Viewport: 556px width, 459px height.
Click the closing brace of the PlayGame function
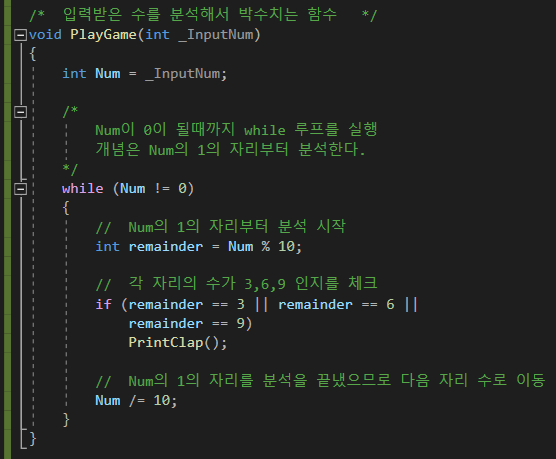[x=33, y=439]
